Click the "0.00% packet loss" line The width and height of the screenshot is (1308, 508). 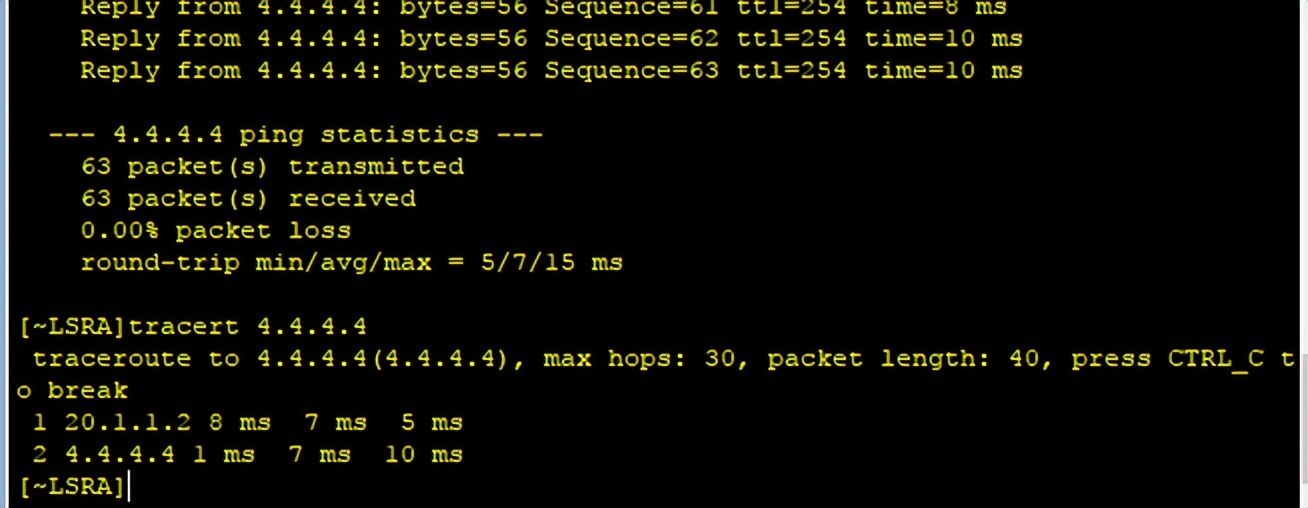click(x=215, y=231)
